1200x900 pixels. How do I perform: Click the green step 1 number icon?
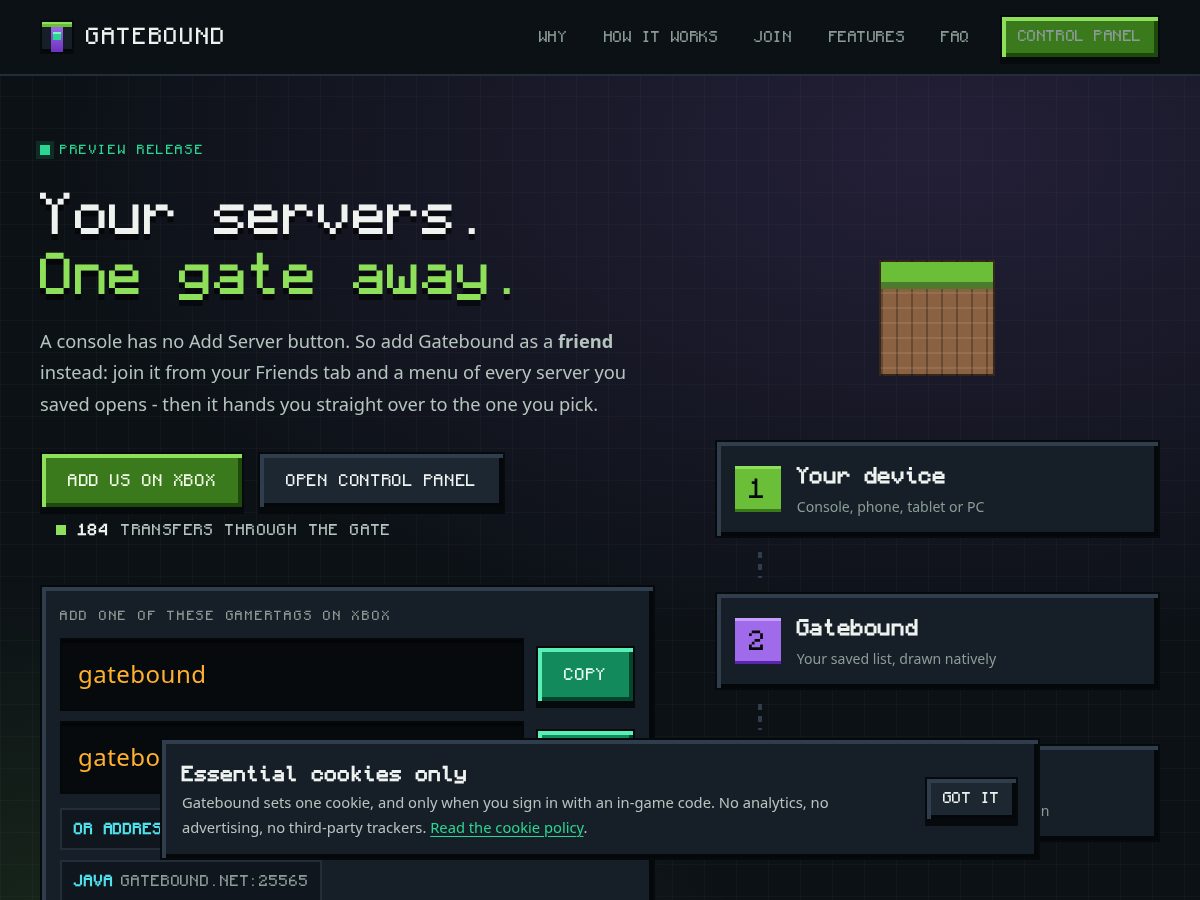(757, 488)
